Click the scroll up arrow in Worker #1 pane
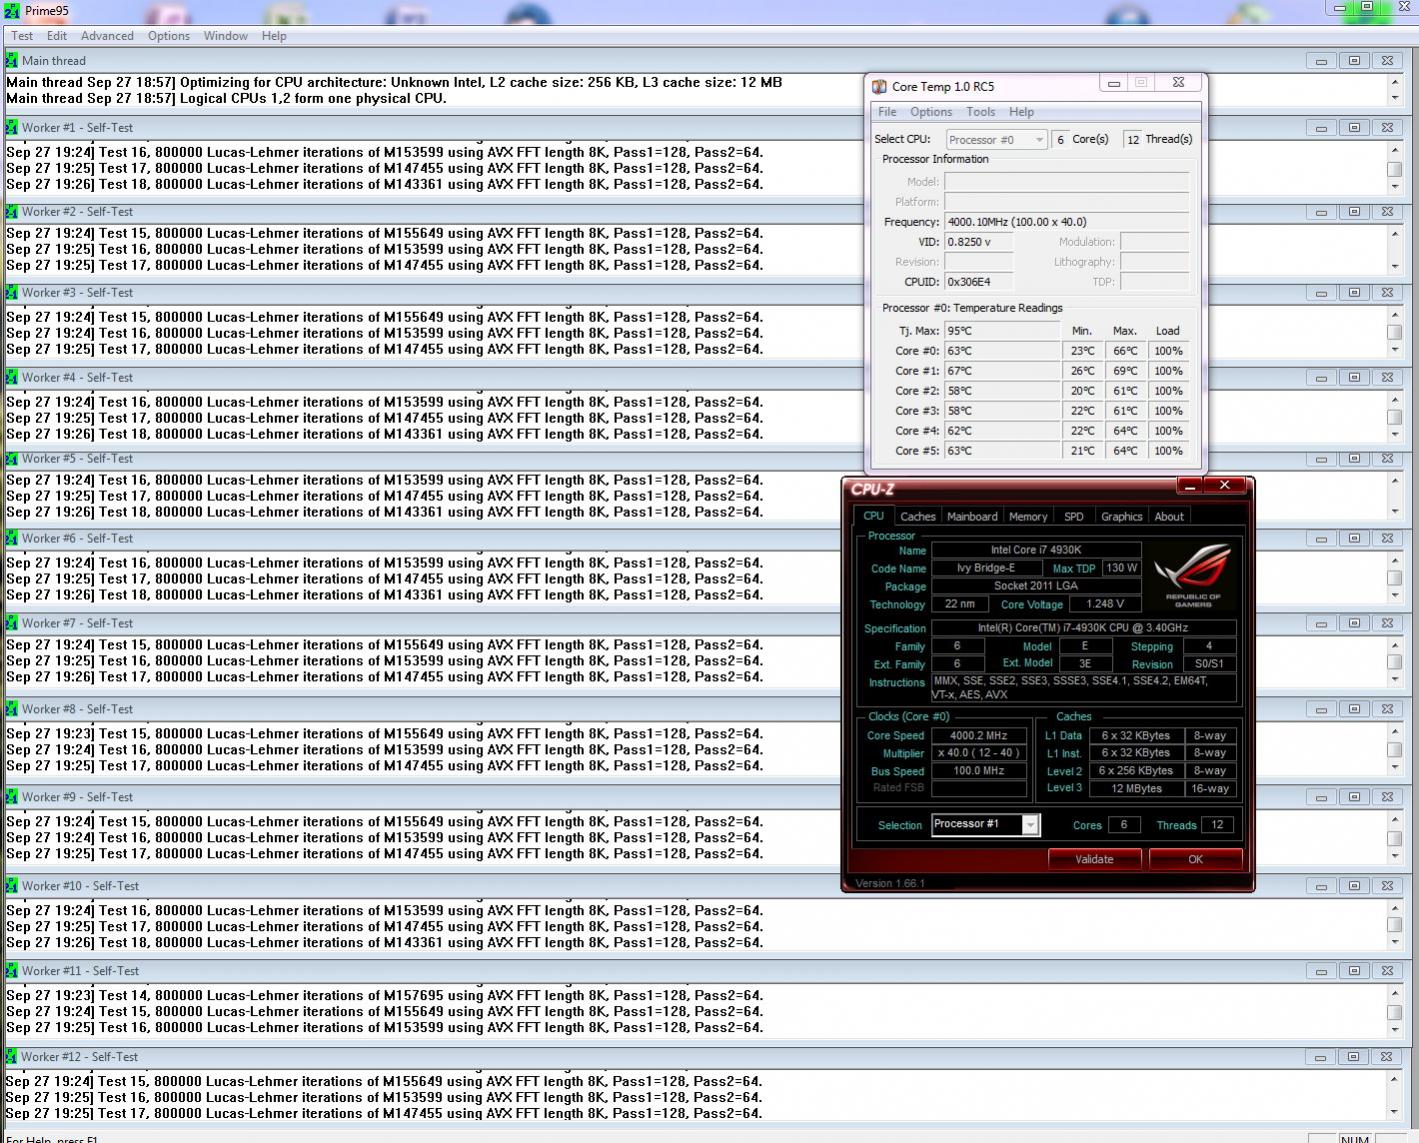Screen dimensions: 1419x1143 [1395, 151]
